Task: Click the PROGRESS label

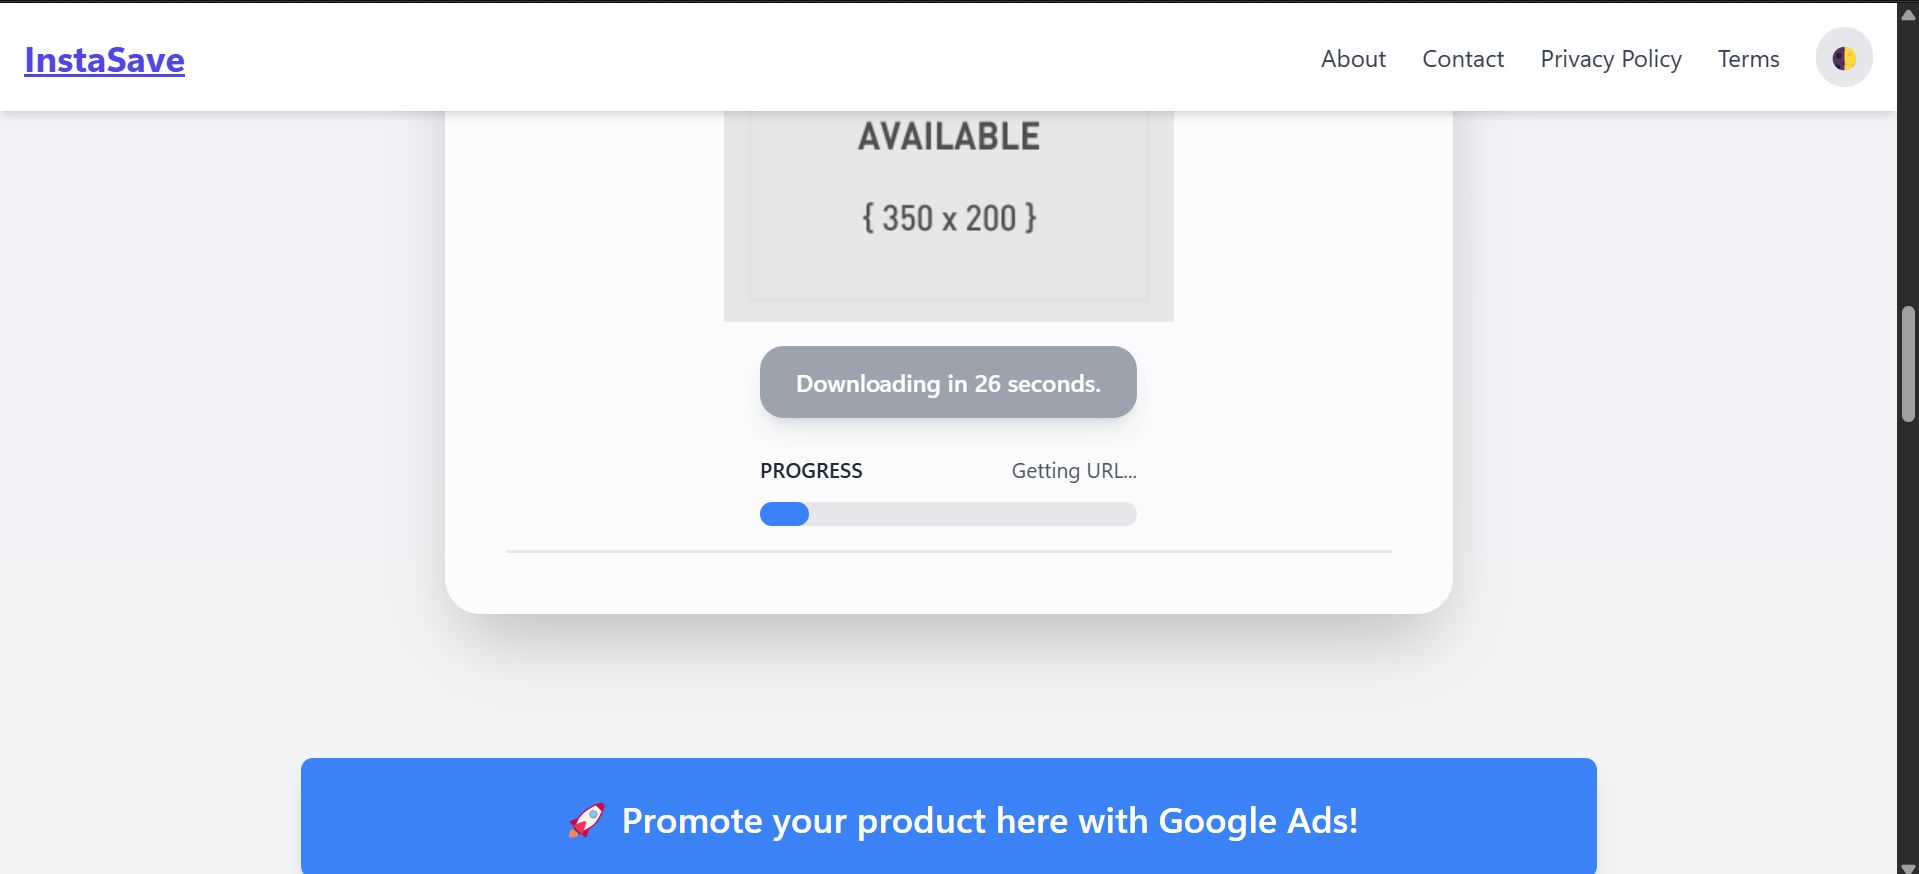Action: (811, 471)
